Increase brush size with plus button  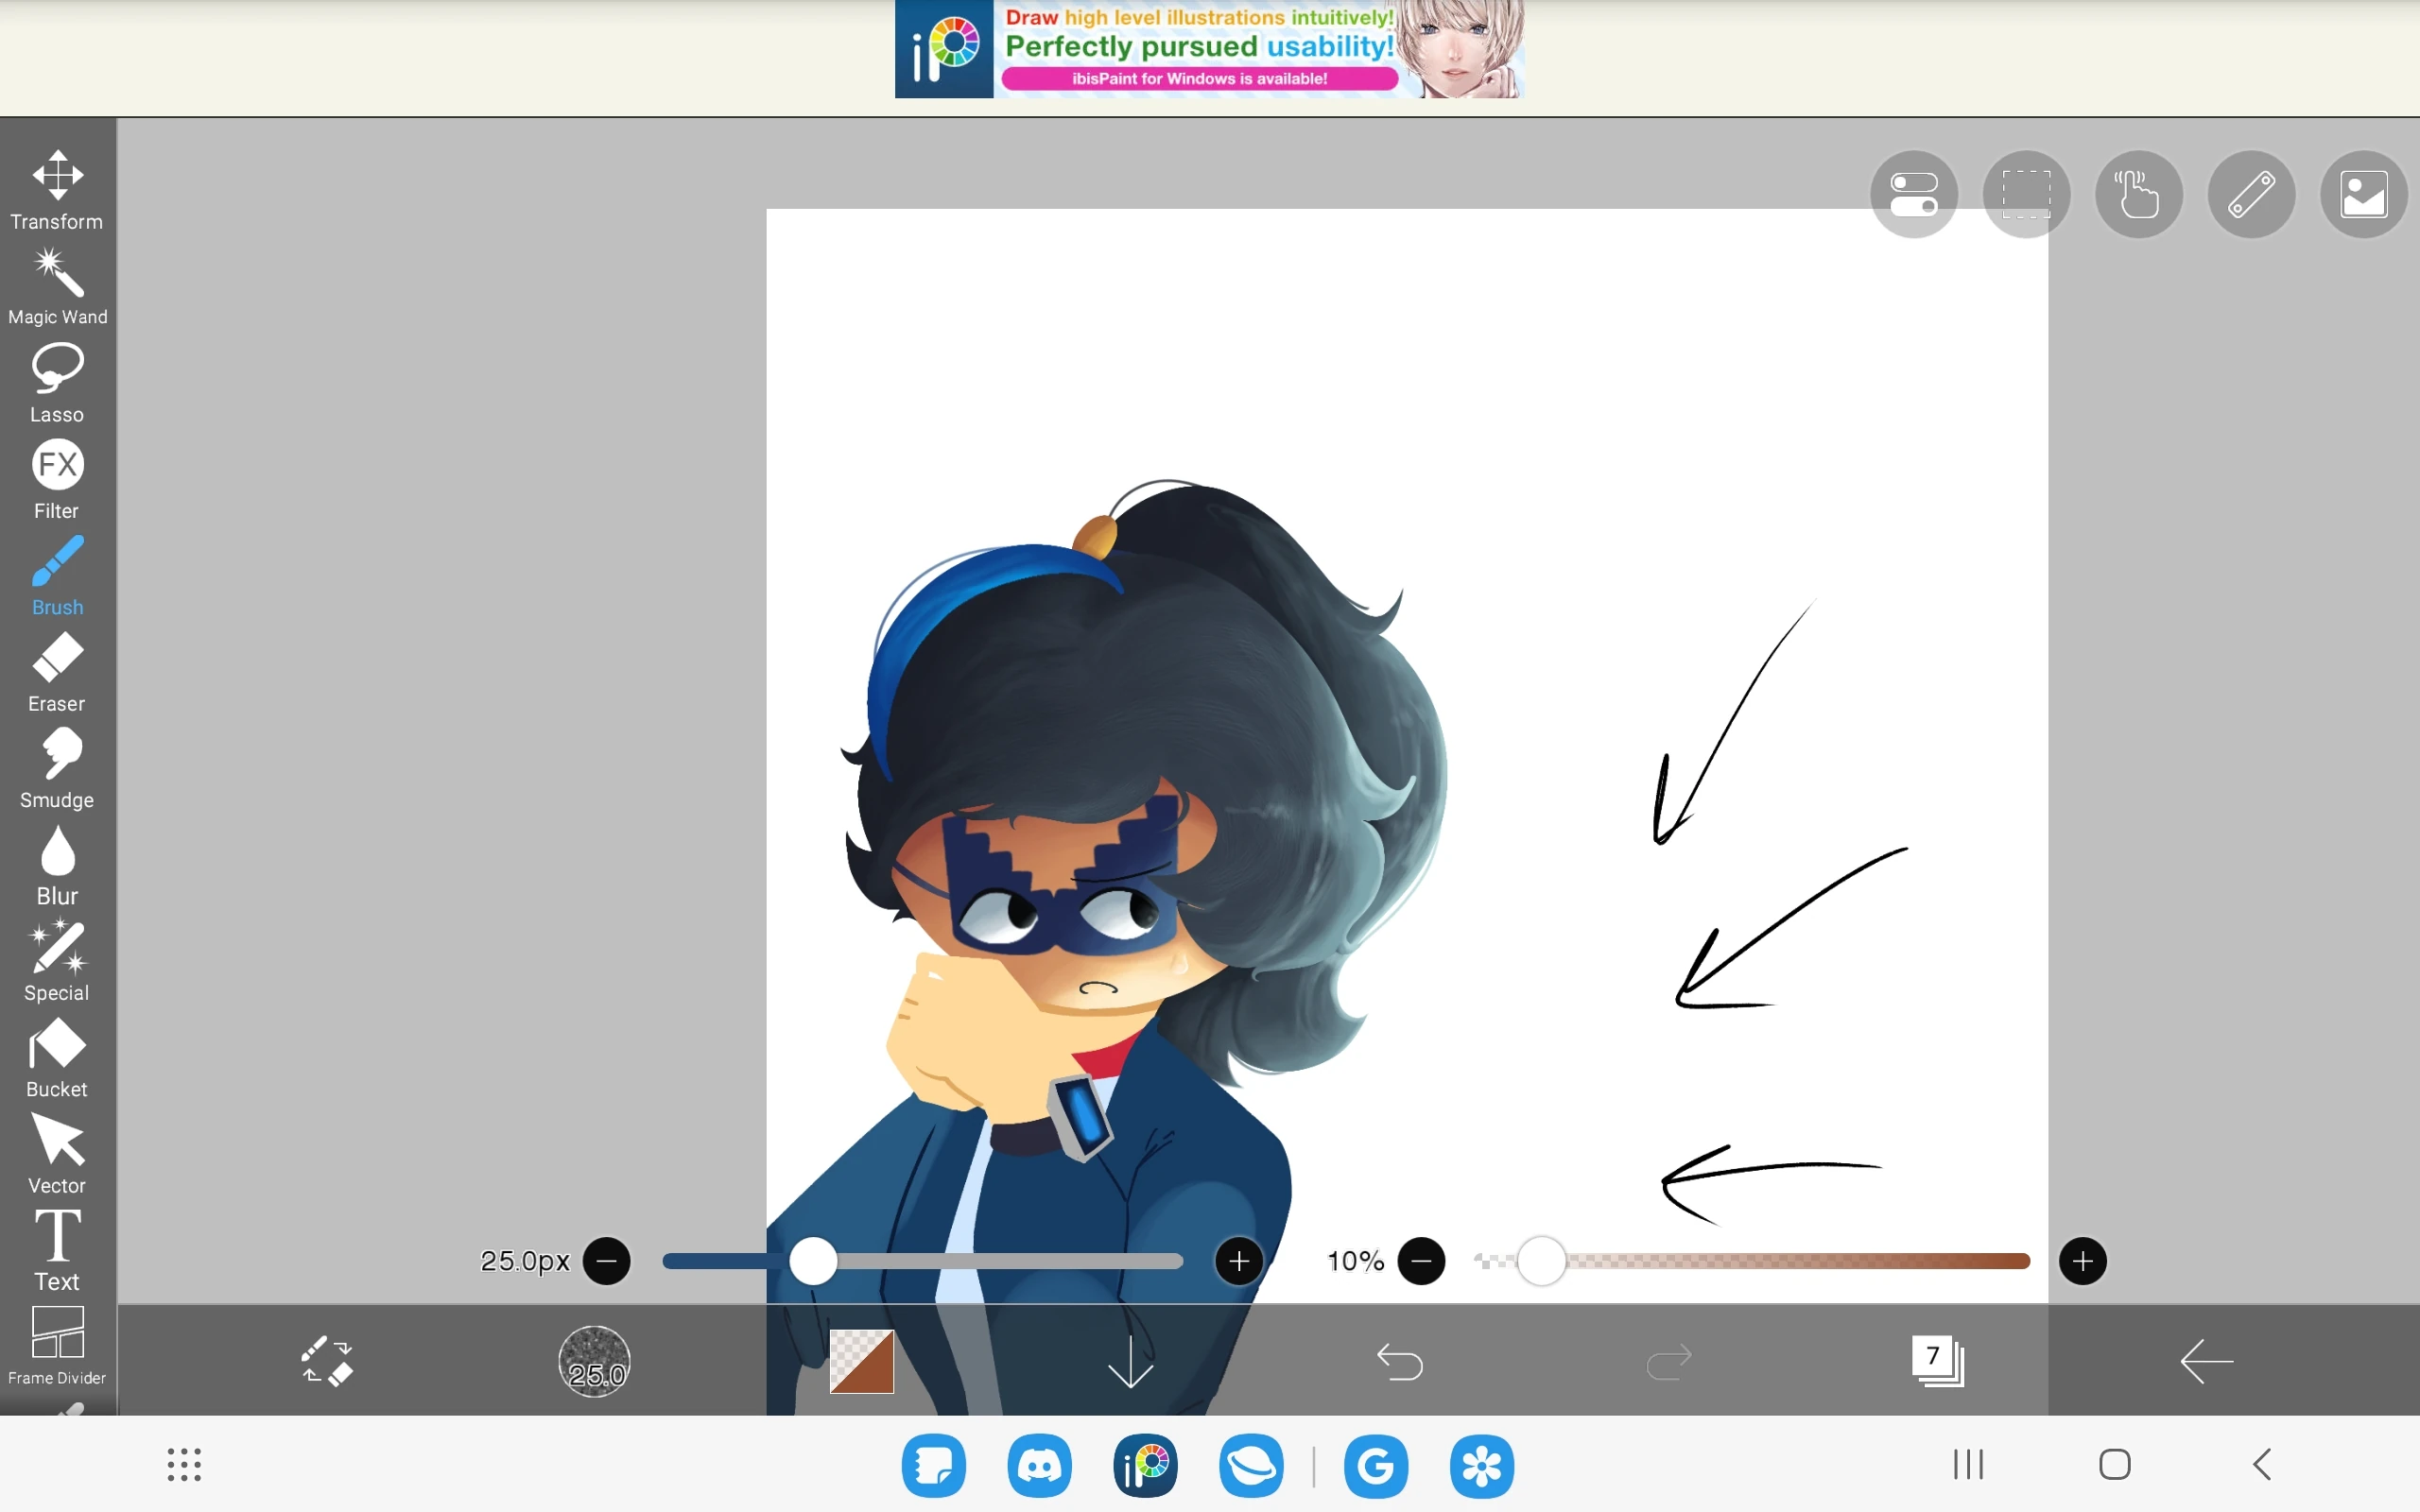pos(1238,1261)
